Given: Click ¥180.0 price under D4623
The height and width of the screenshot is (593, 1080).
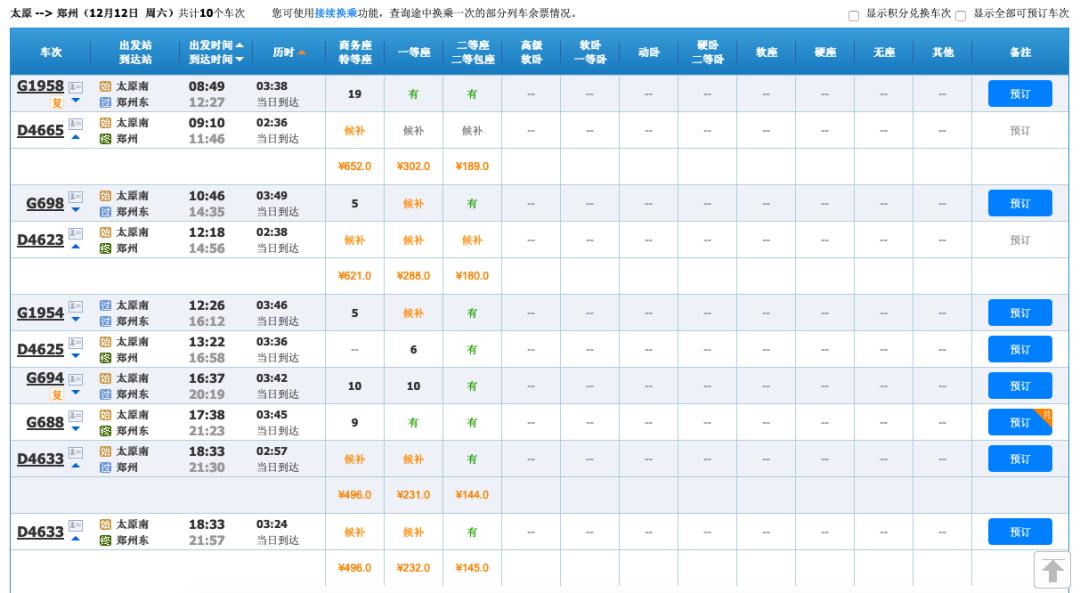Looking at the screenshot, I should click(472, 276).
